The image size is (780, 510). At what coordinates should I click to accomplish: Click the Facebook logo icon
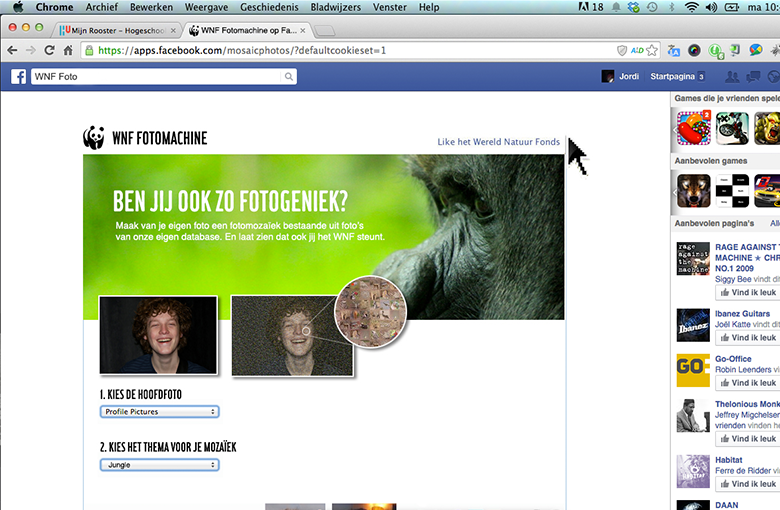click(18, 77)
